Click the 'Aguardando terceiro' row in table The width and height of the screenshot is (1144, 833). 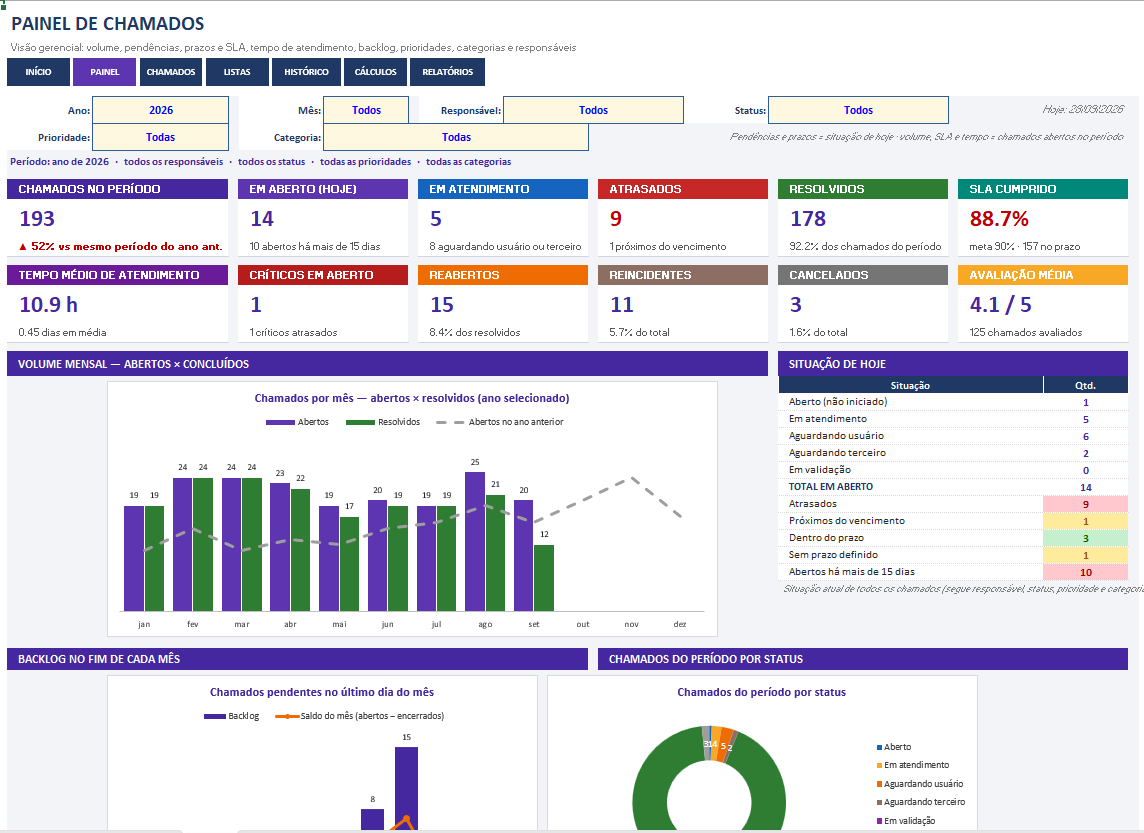[x=953, y=453]
